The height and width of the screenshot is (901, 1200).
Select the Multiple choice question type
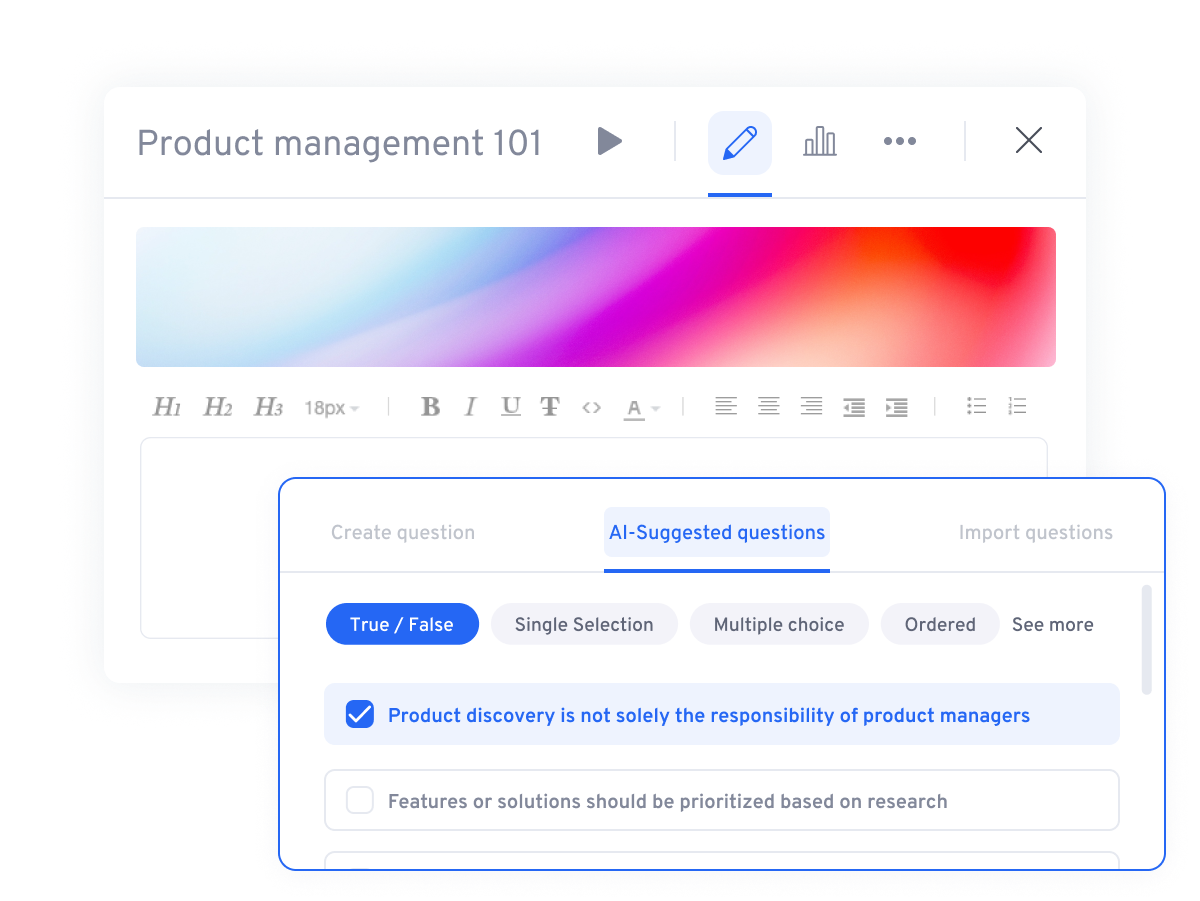click(779, 624)
